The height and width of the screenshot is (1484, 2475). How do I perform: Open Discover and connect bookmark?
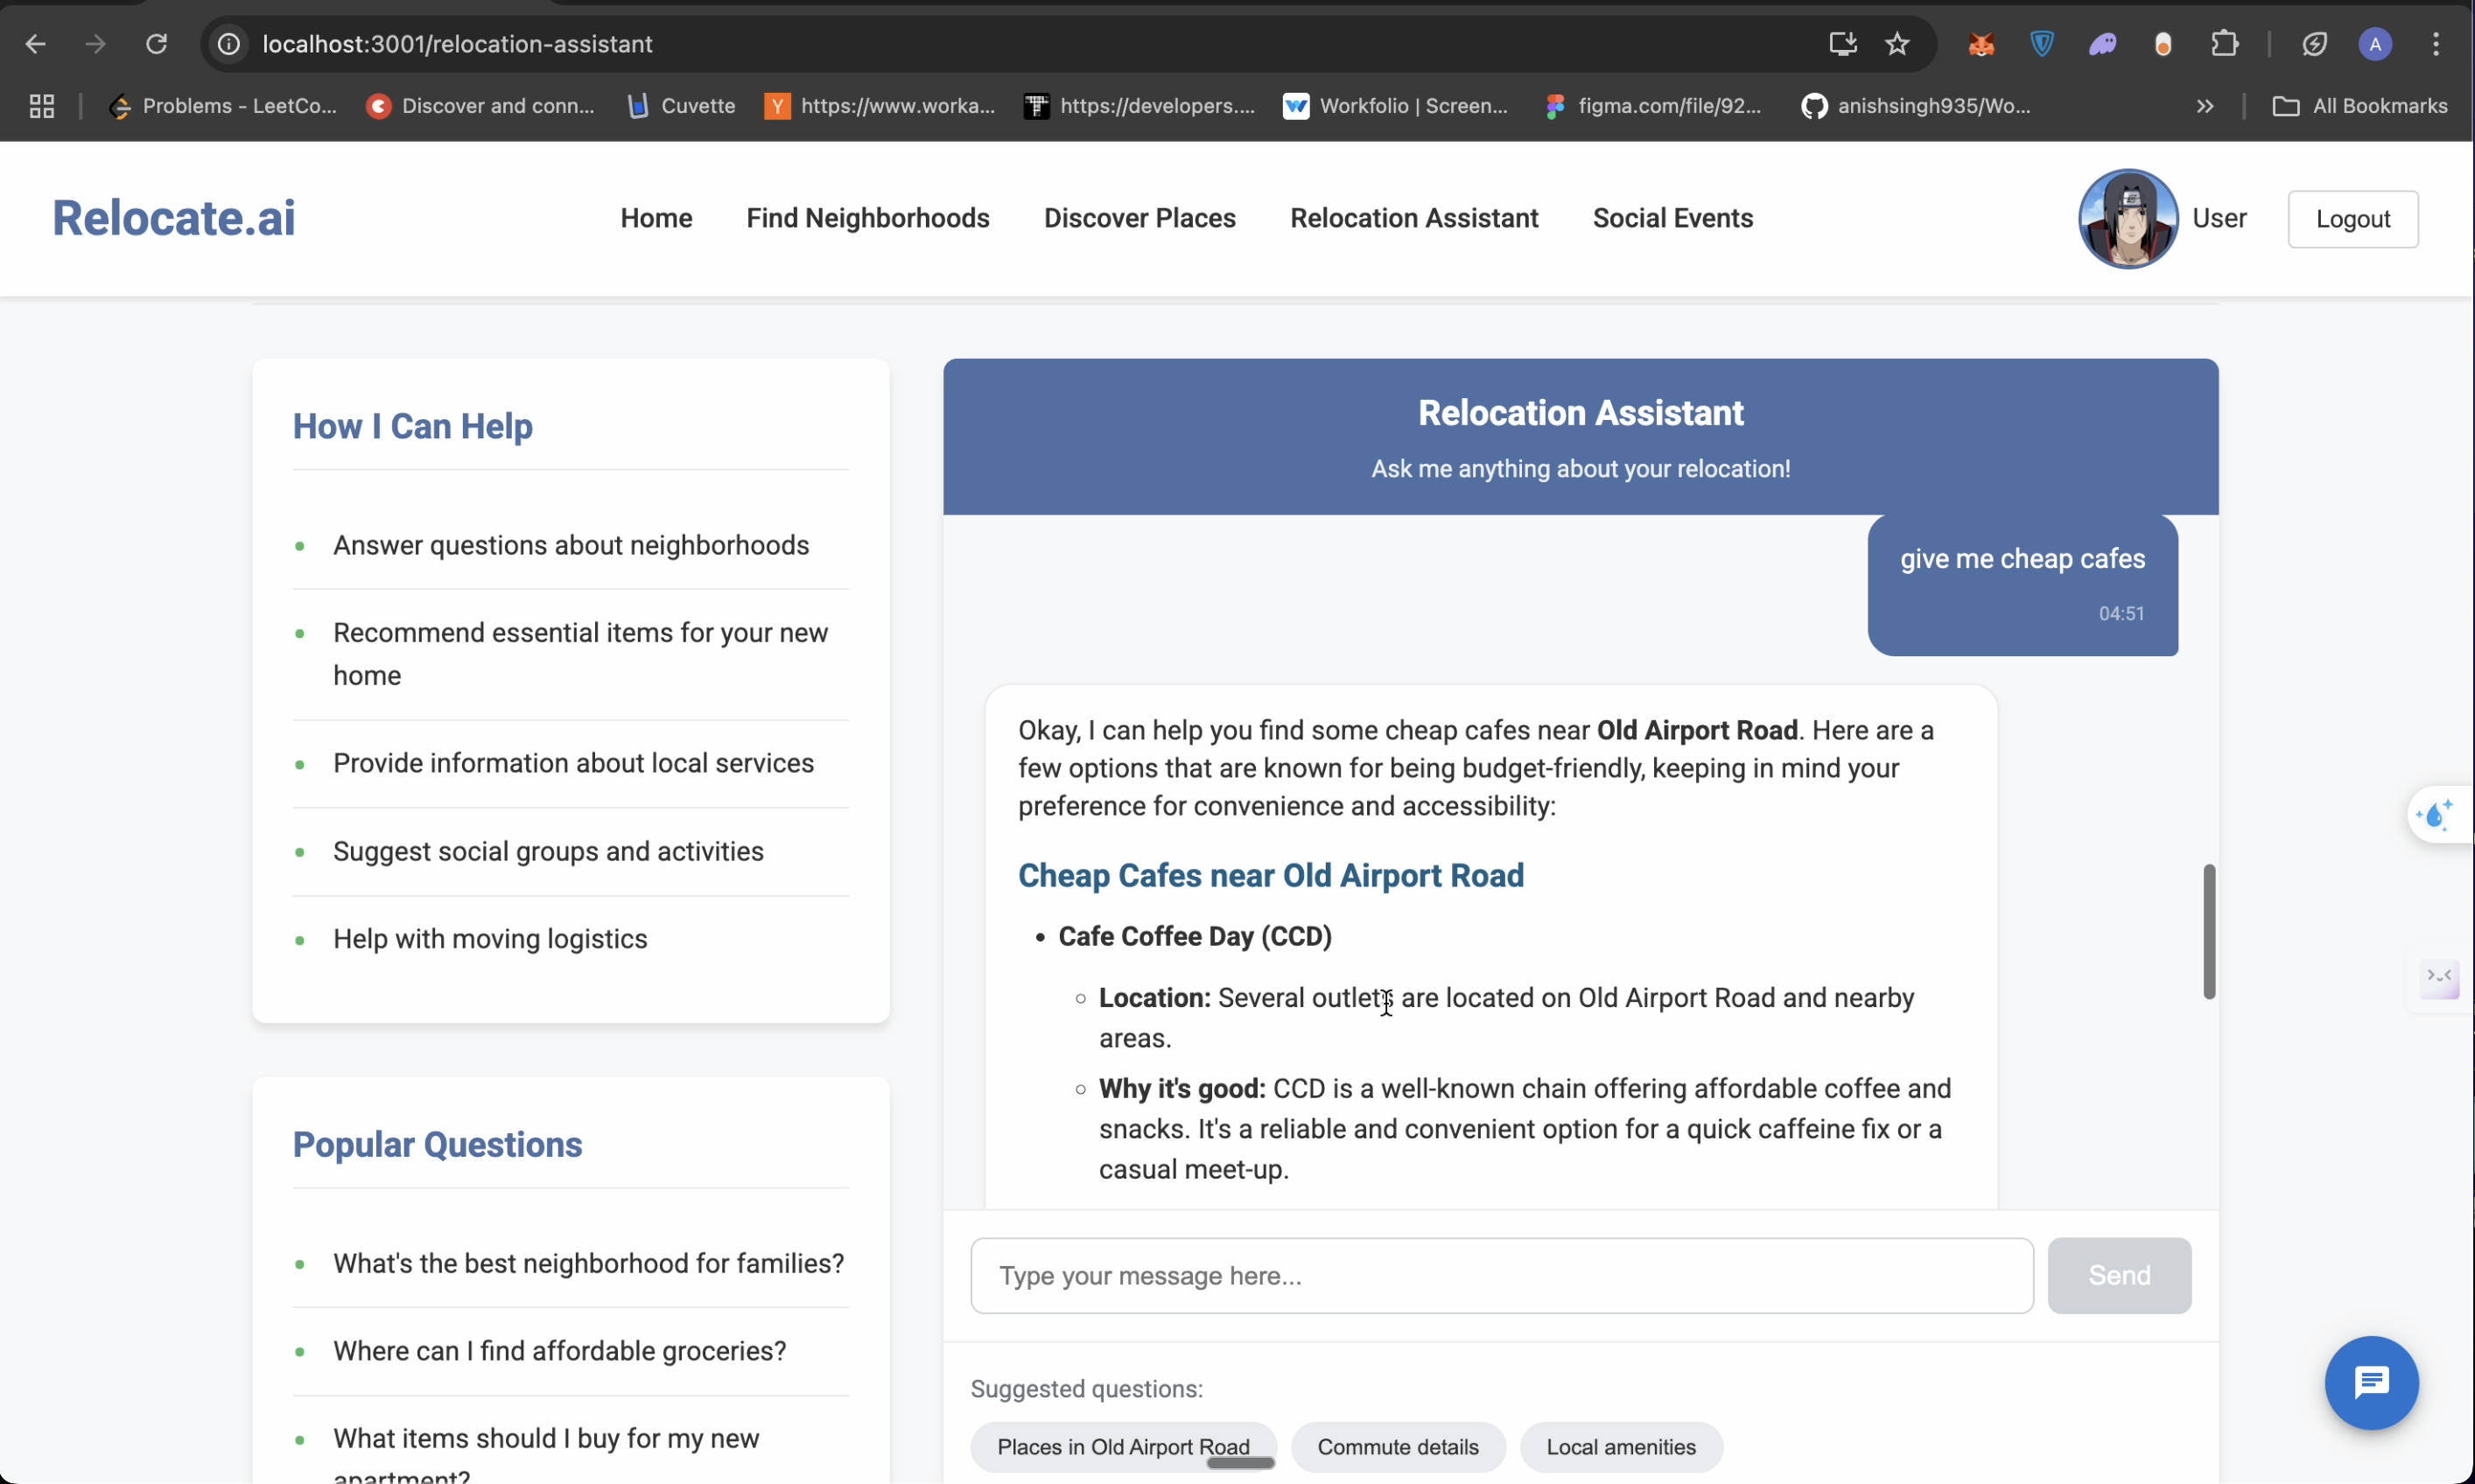[x=480, y=106]
